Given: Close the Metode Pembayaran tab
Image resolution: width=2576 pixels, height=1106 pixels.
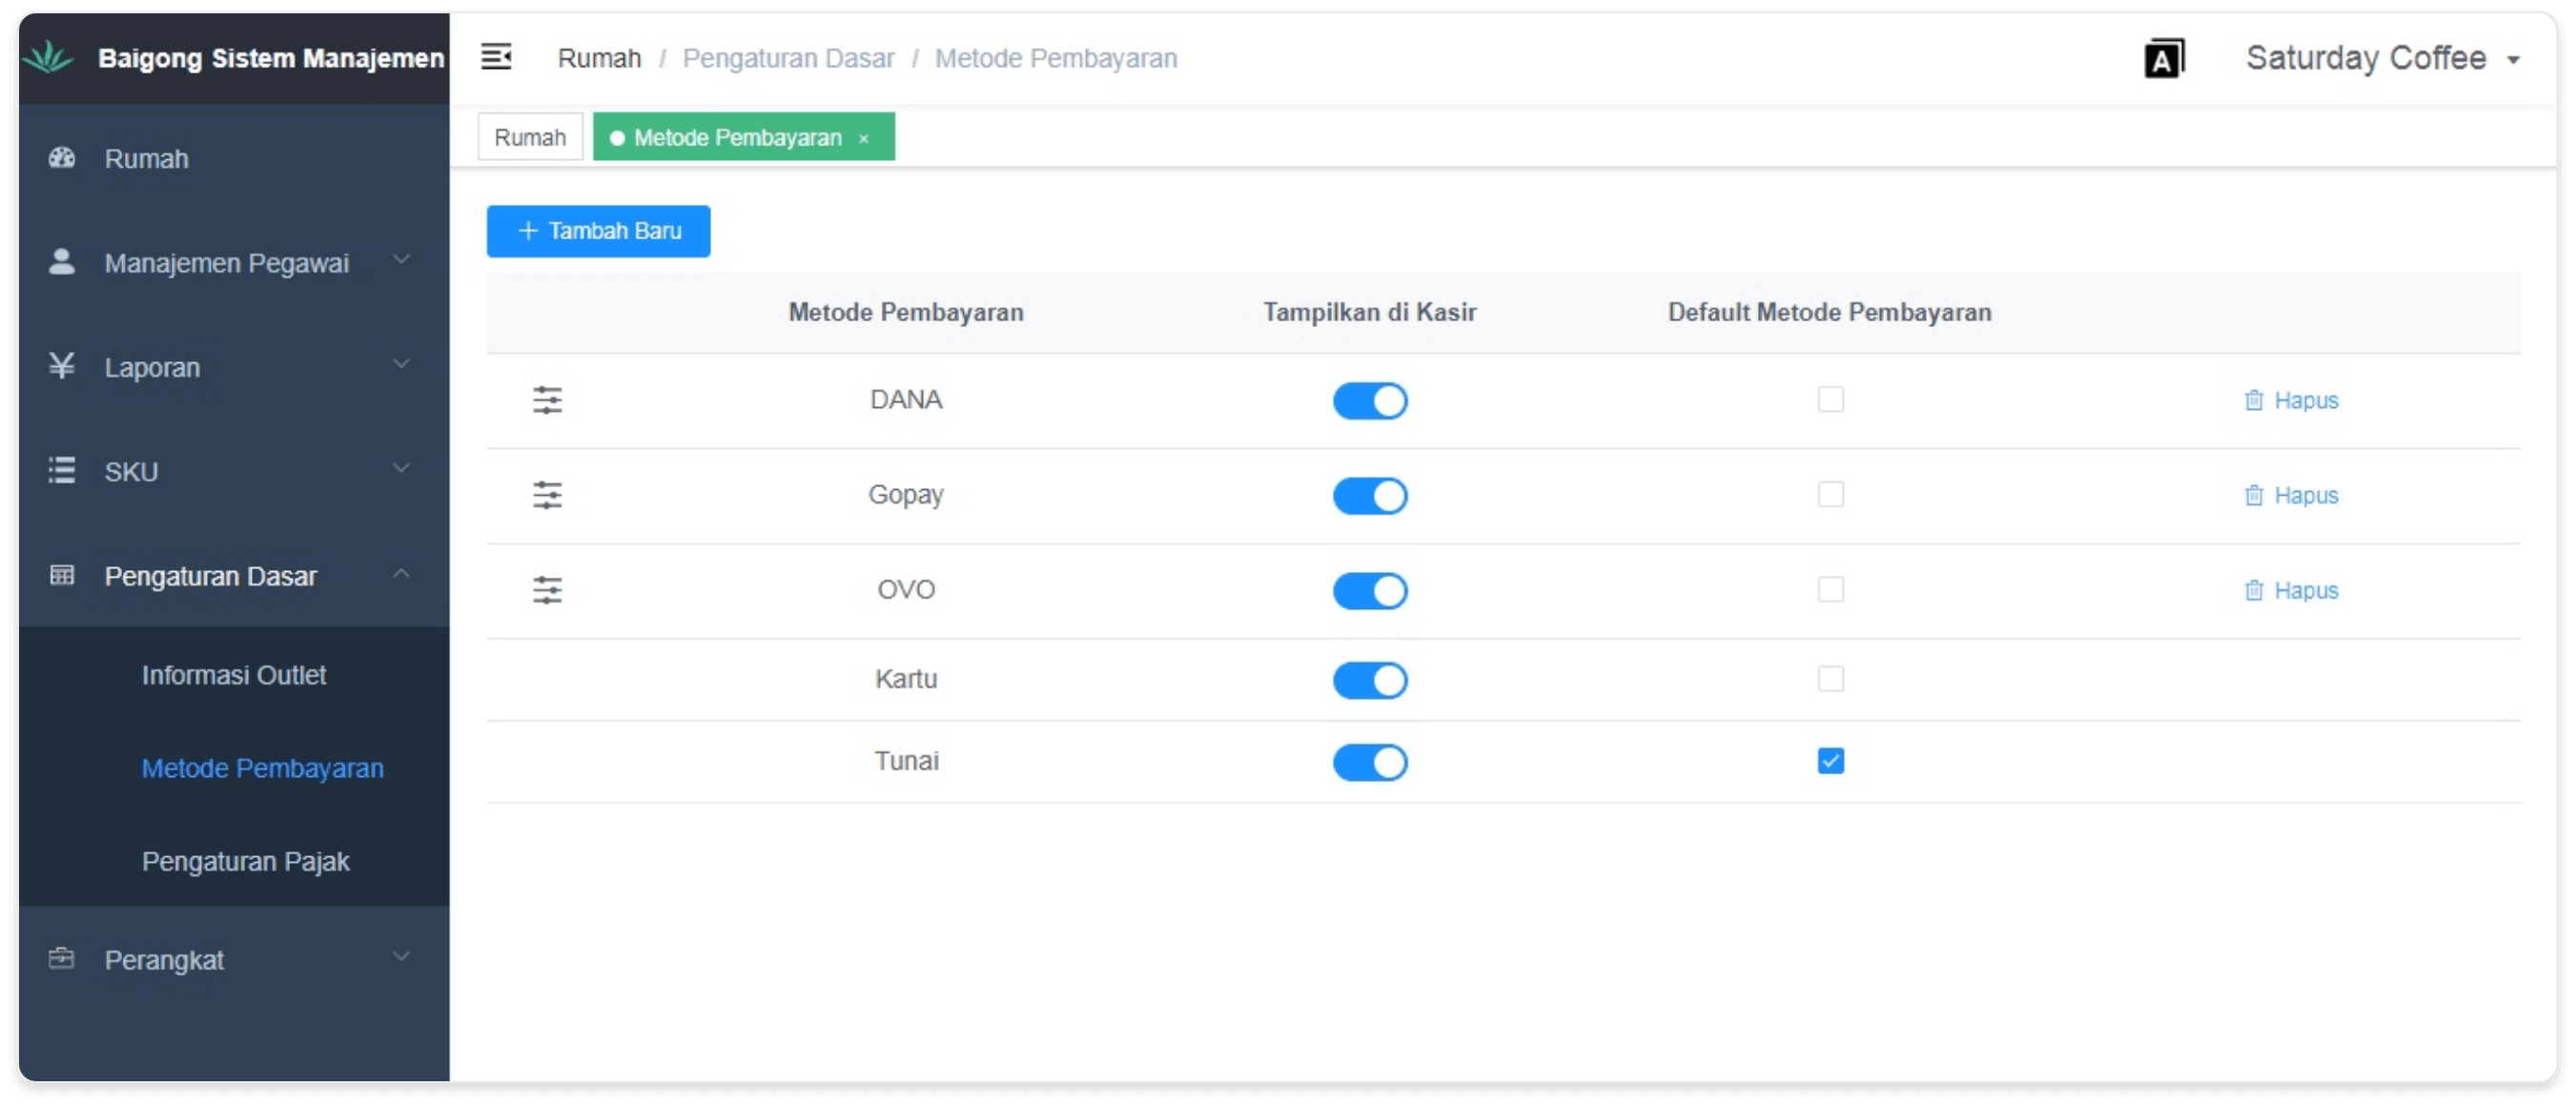Looking at the screenshot, I should coord(864,139).
